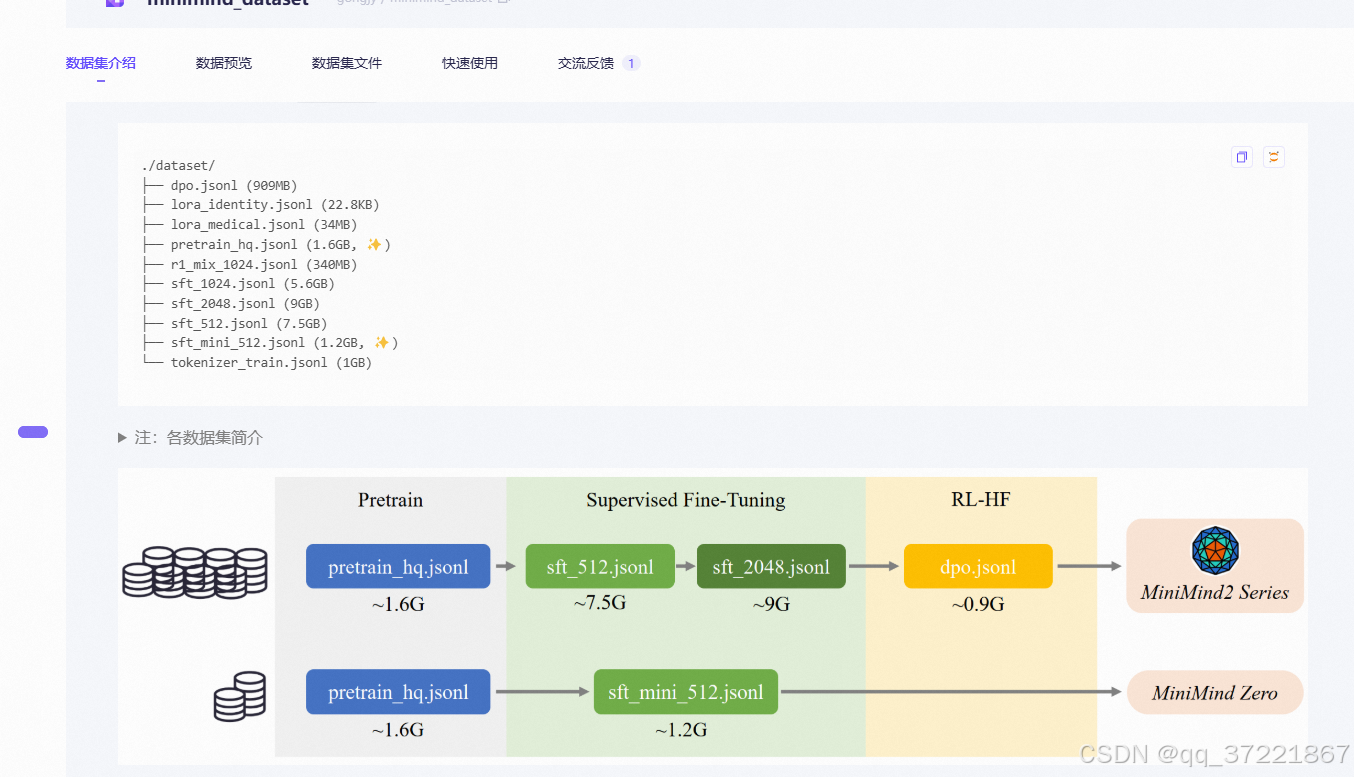Click the MiniMind Zero model badge
This screenshot has height=777, width=1354.
tap(1215, 692)
